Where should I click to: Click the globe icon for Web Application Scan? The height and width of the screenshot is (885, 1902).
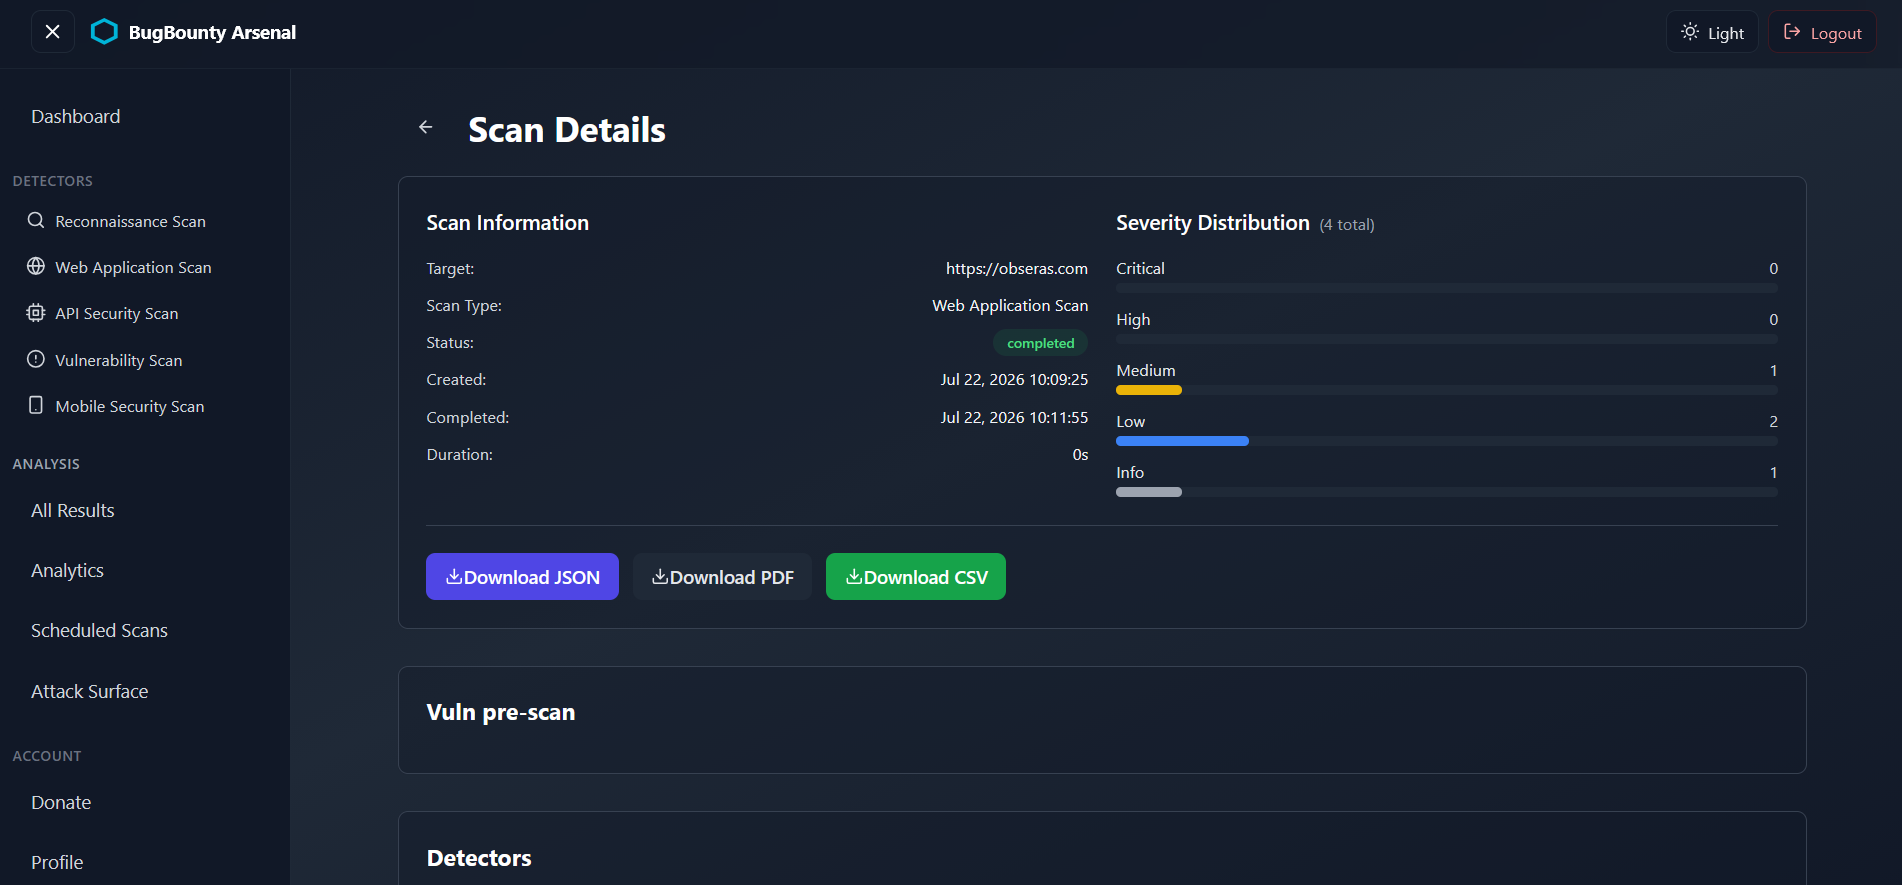pos(36,266)
